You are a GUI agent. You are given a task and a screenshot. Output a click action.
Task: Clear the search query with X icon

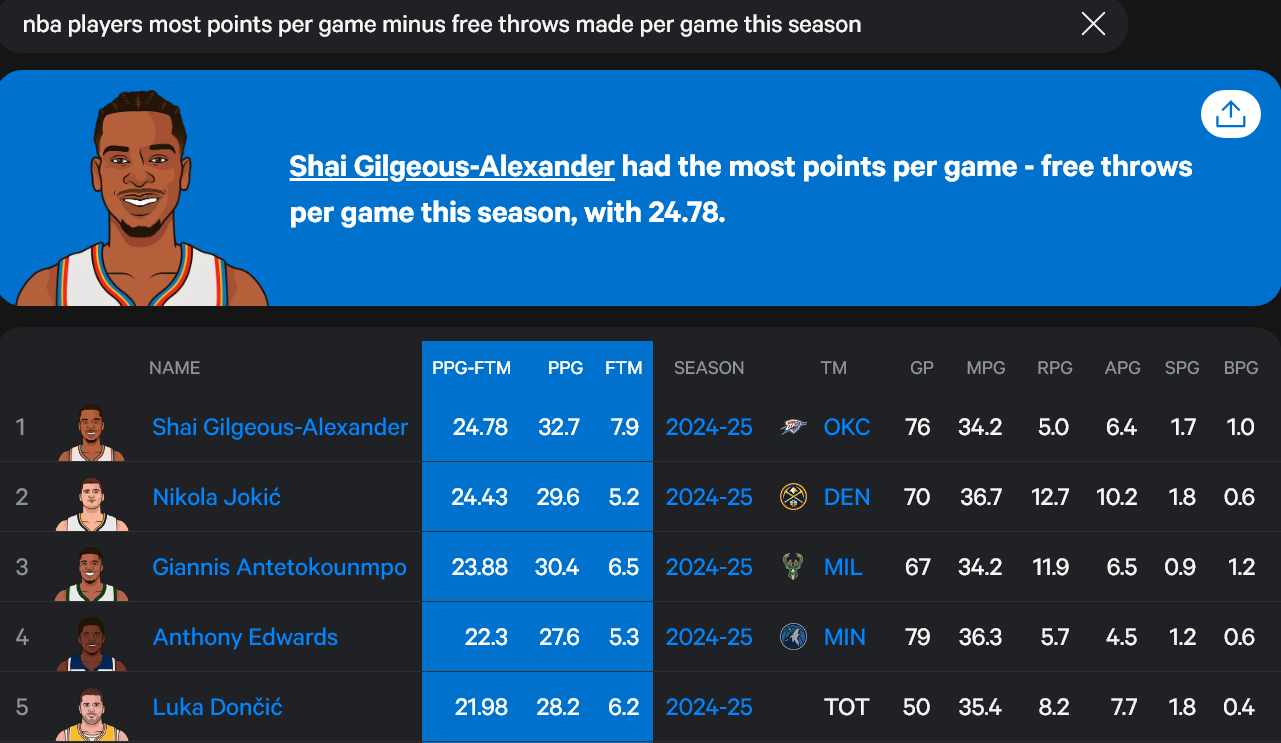[x=1094, y=24]
